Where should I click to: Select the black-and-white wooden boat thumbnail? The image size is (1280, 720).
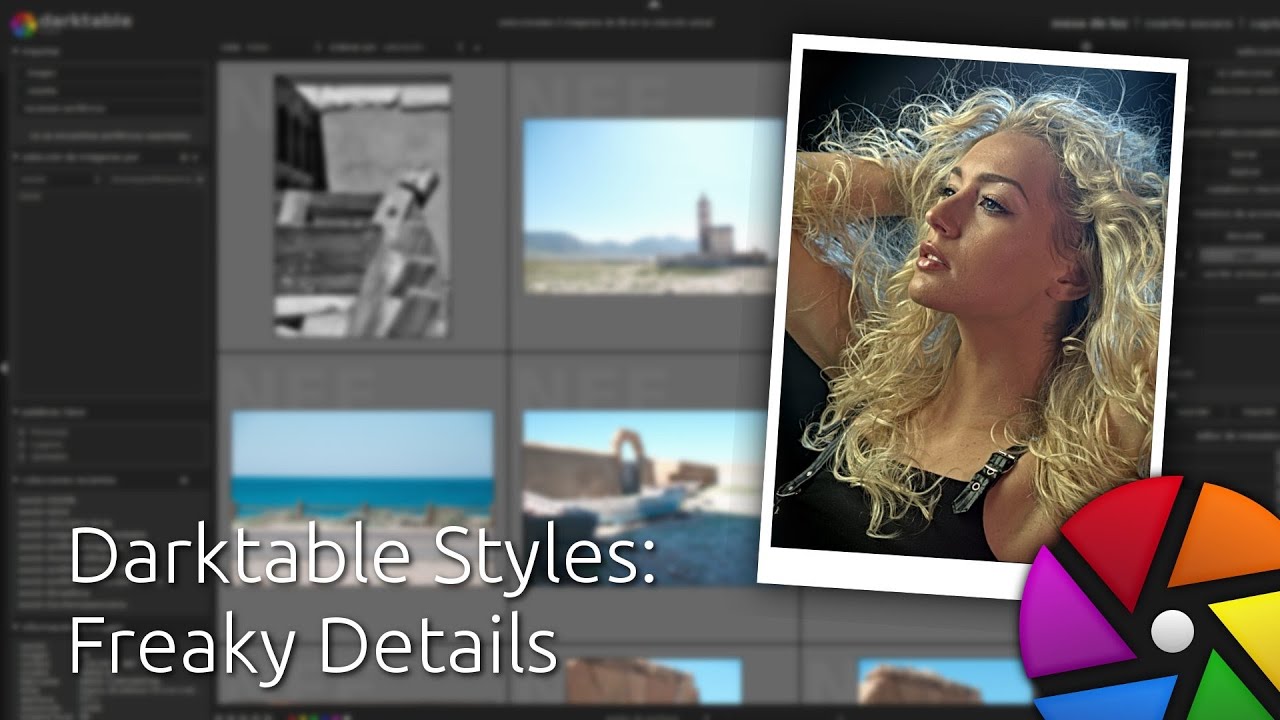(x=363, y=207)
